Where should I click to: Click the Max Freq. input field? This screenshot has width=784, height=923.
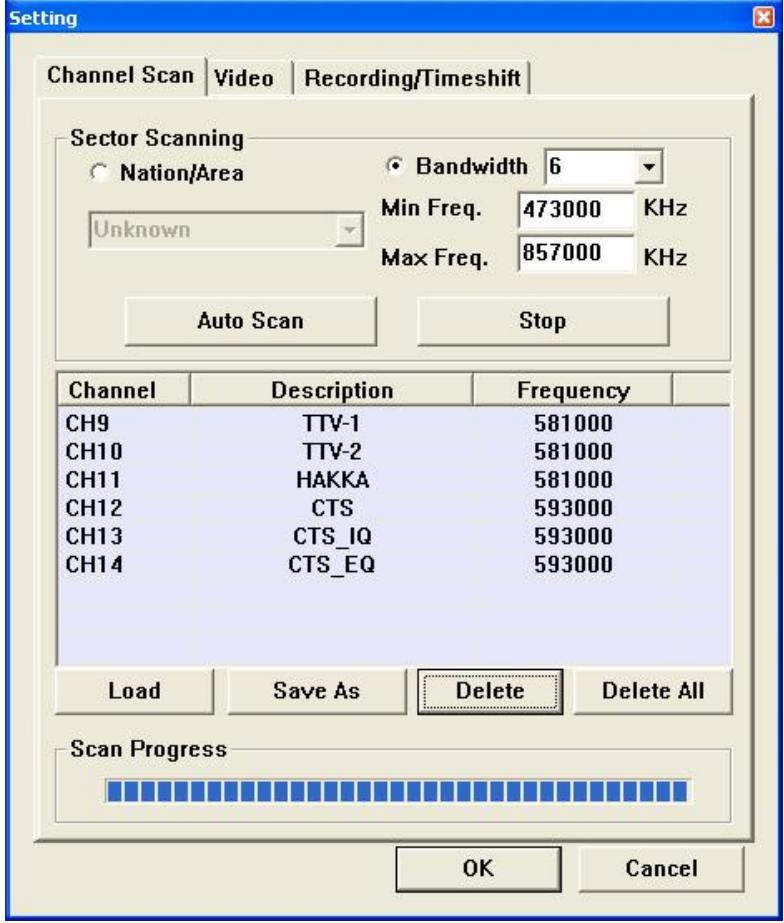(x=576, y=253)
